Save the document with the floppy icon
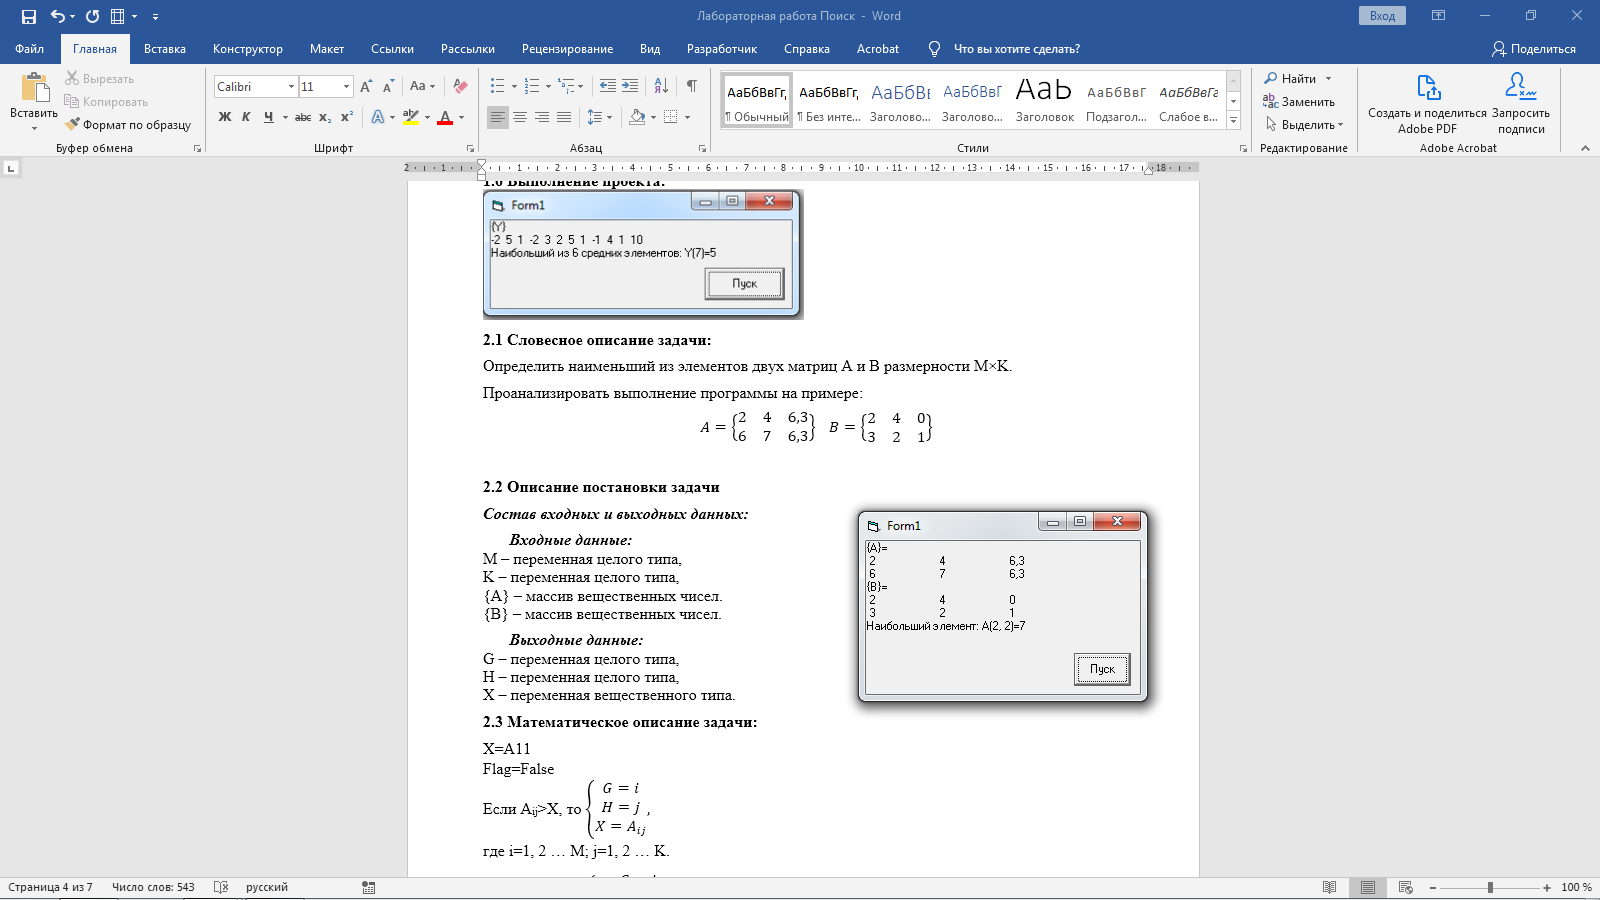Screen dimensions: 1600x900 coord(29,16)
